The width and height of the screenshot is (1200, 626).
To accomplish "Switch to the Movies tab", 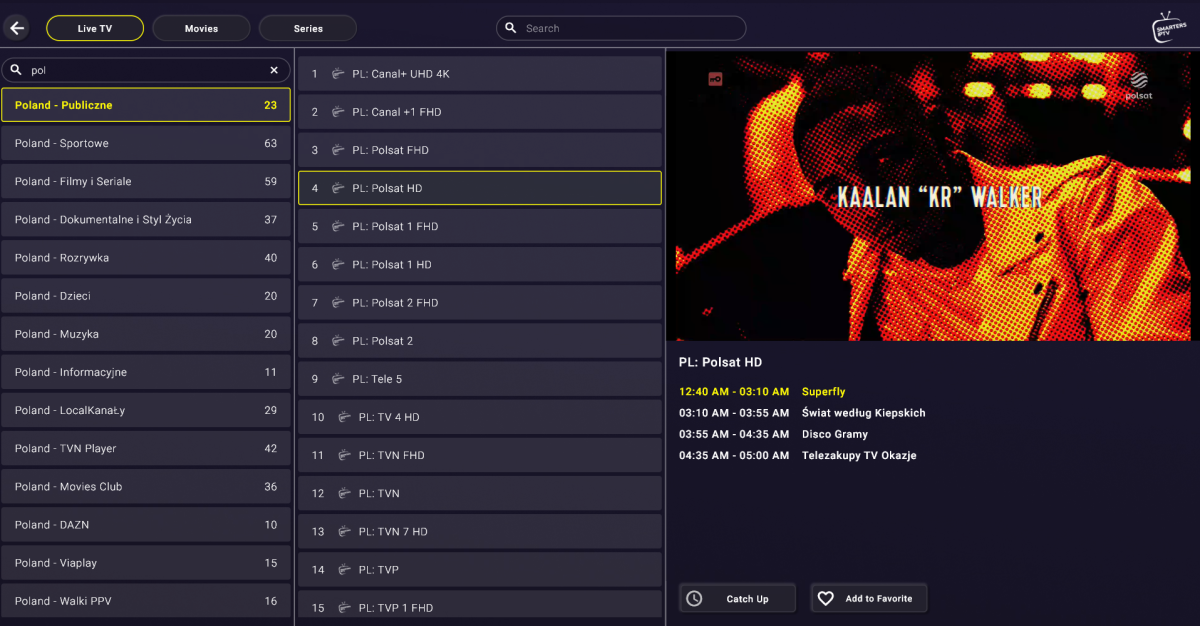I will click(201, 28).
